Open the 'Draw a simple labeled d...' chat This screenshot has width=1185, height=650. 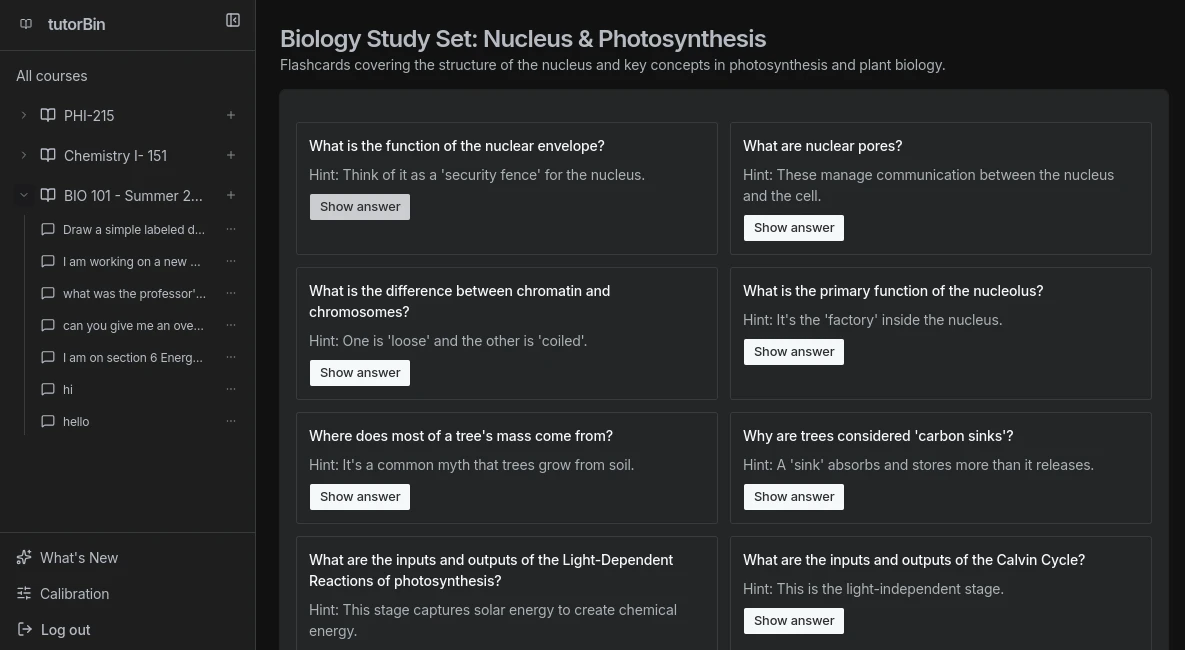[134, 230]
